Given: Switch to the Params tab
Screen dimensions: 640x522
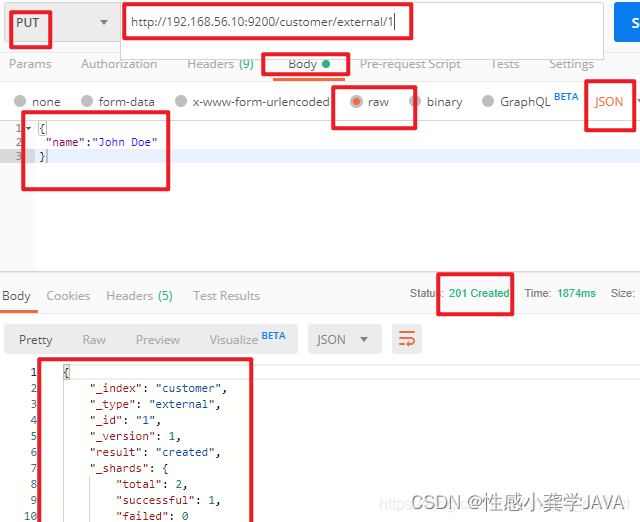Looking at the screenshot, I should point(30,64).
